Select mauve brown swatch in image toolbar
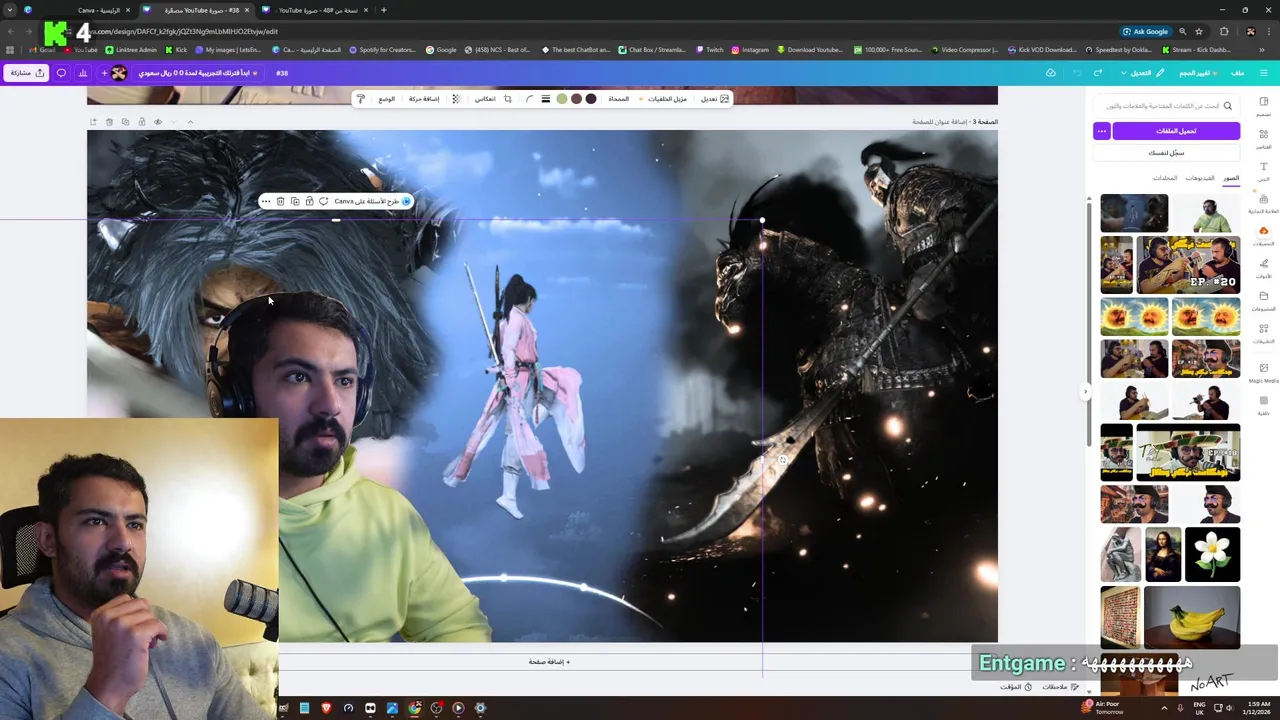The width and height of the screenshot is (1280, 720). click(576, 99)
